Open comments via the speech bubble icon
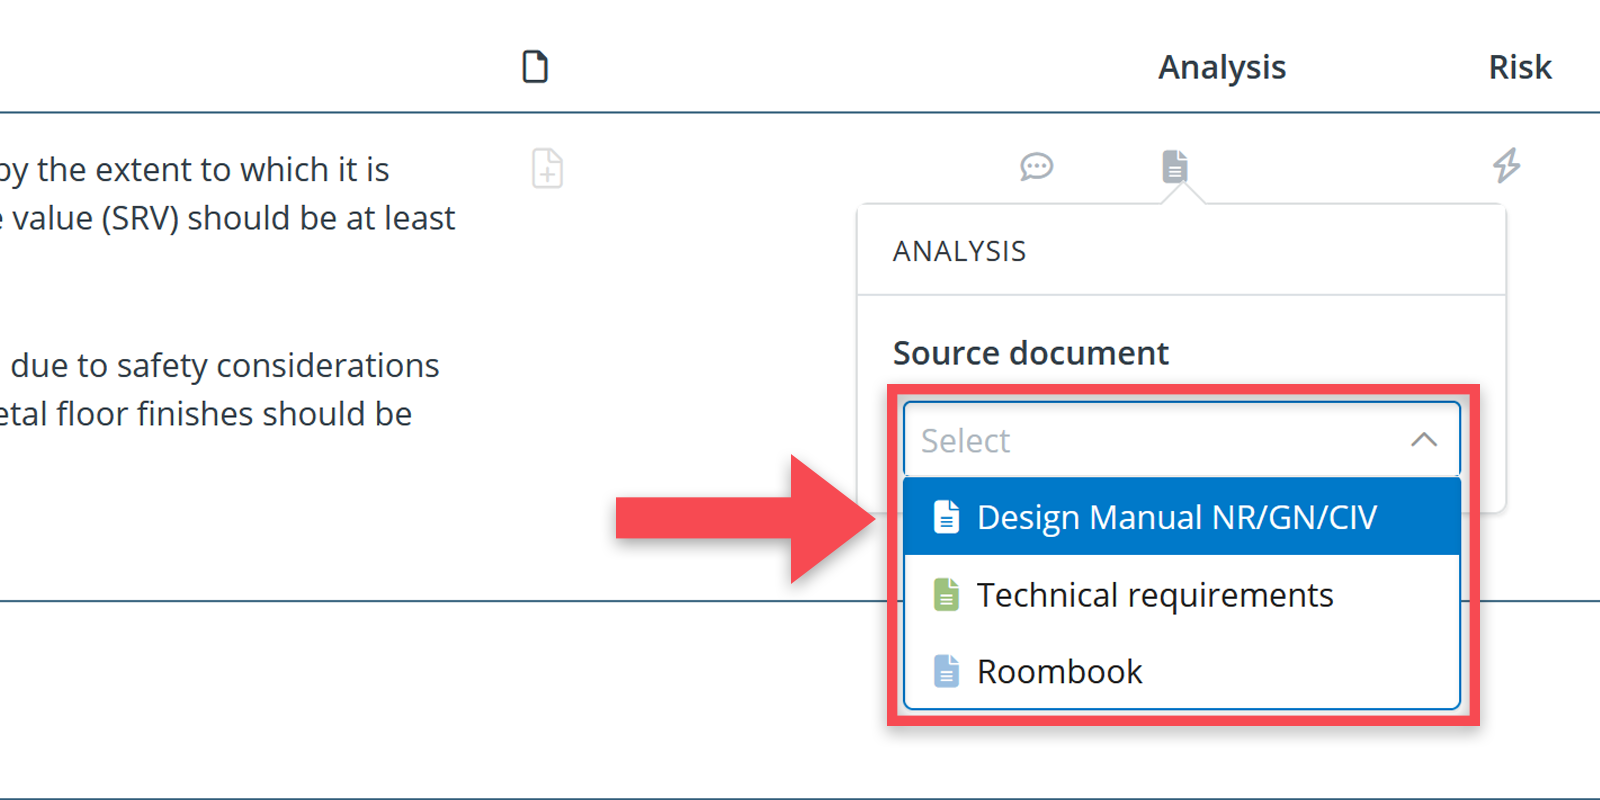 point(1036,166)
